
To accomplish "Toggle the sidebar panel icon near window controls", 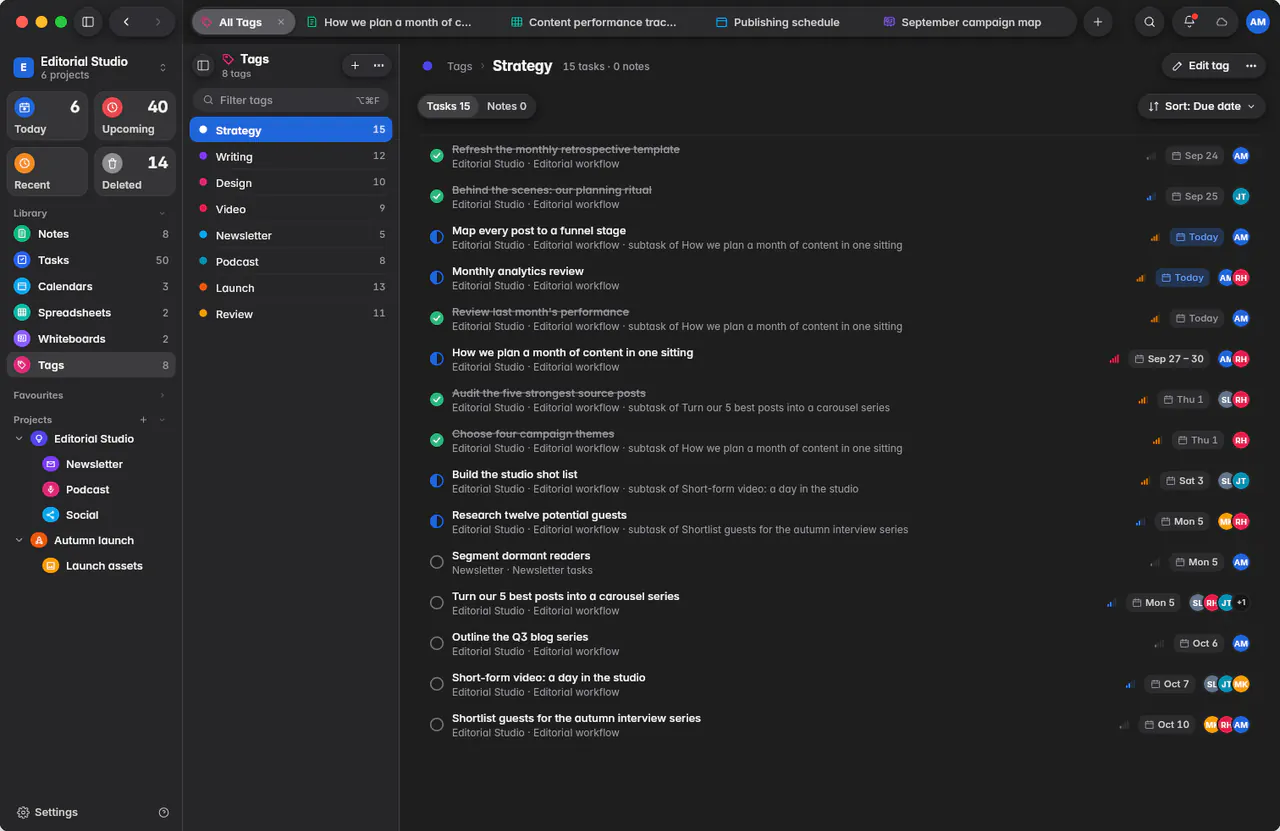I will 88,22.
